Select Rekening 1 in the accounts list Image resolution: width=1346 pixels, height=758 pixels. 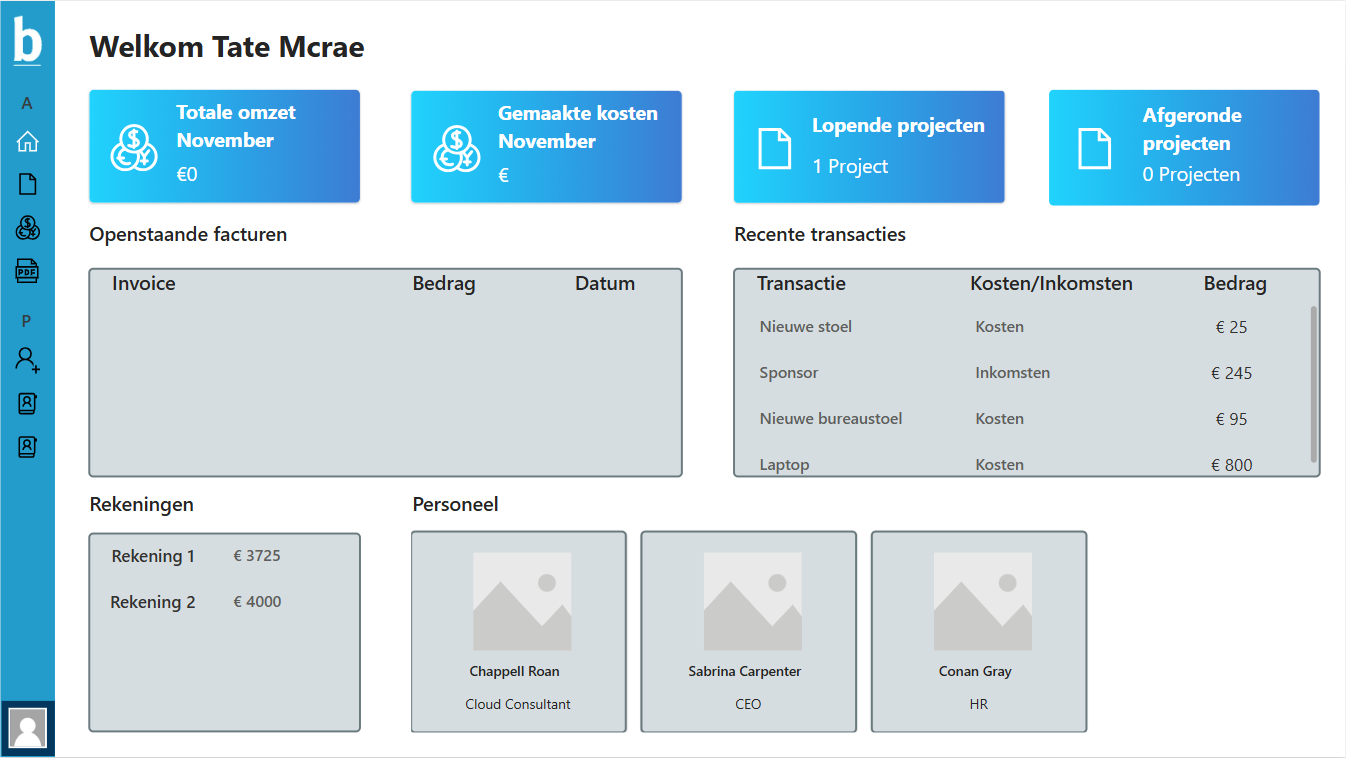coord(153,556)
